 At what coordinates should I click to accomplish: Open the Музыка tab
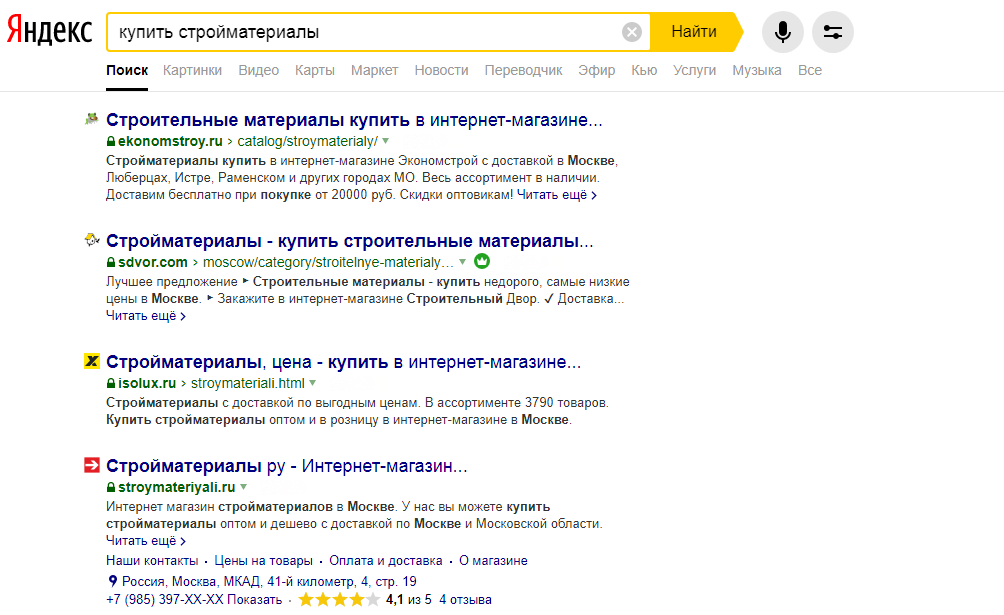[x=757, y=70]
